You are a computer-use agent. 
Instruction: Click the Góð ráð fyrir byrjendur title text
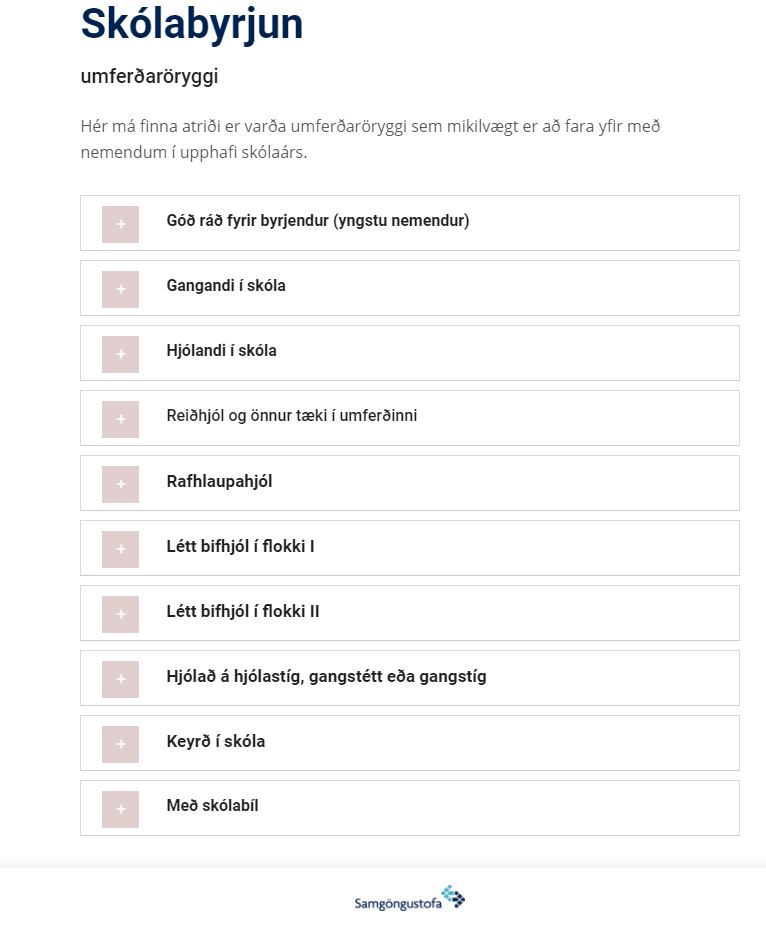tap(318, 221)
